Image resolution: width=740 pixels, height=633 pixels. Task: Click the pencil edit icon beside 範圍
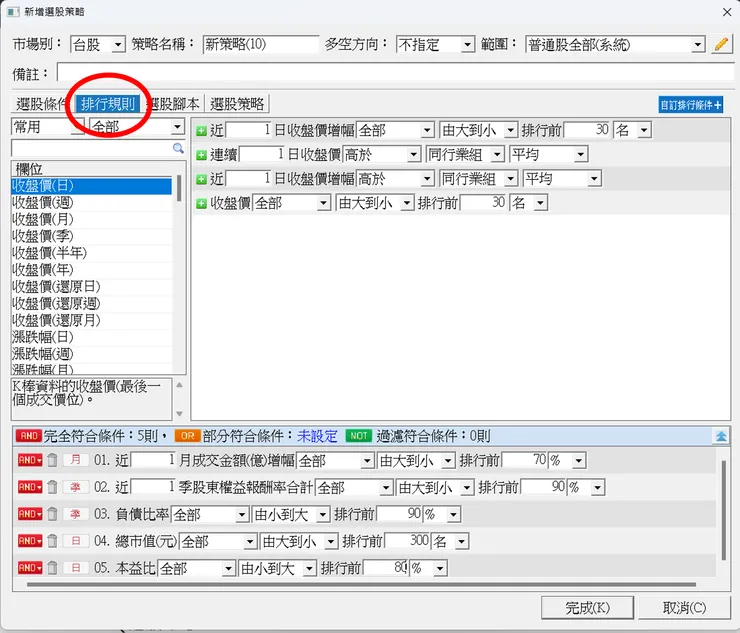tap(721, 45)
